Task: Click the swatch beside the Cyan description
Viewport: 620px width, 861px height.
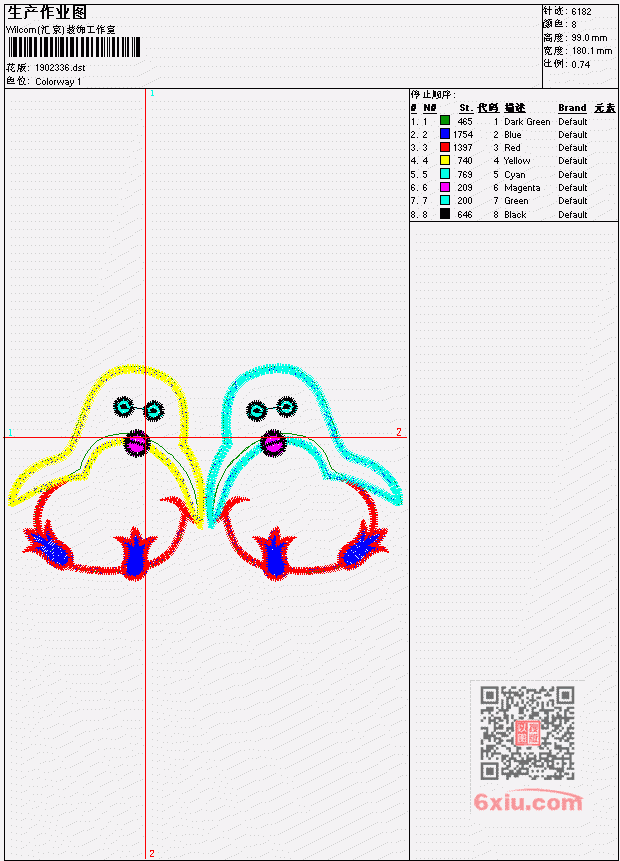Action: tap(444, 174)
